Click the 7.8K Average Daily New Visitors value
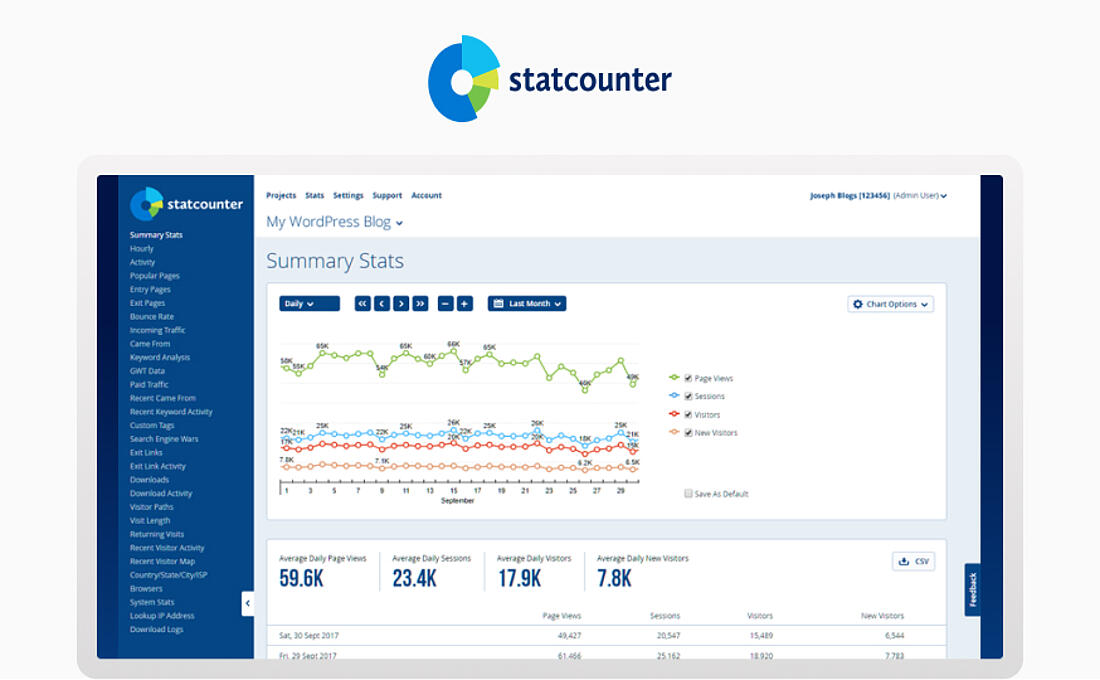This screenshot has width=1100, height=680. point(614,579)
